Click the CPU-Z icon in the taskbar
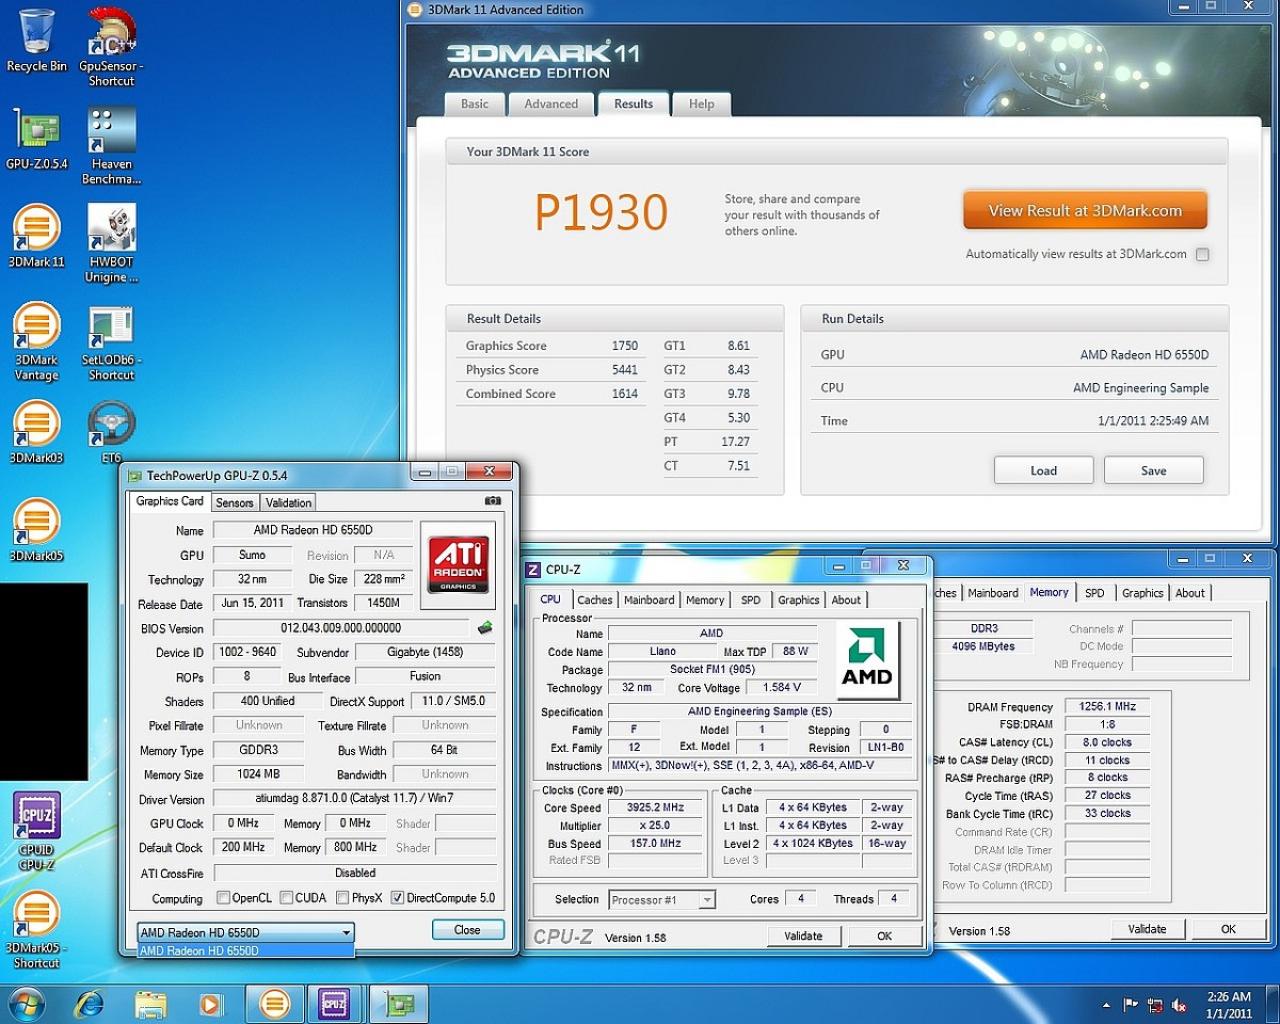This screenshot has width=1280, height=1024. click(334, 1003)
